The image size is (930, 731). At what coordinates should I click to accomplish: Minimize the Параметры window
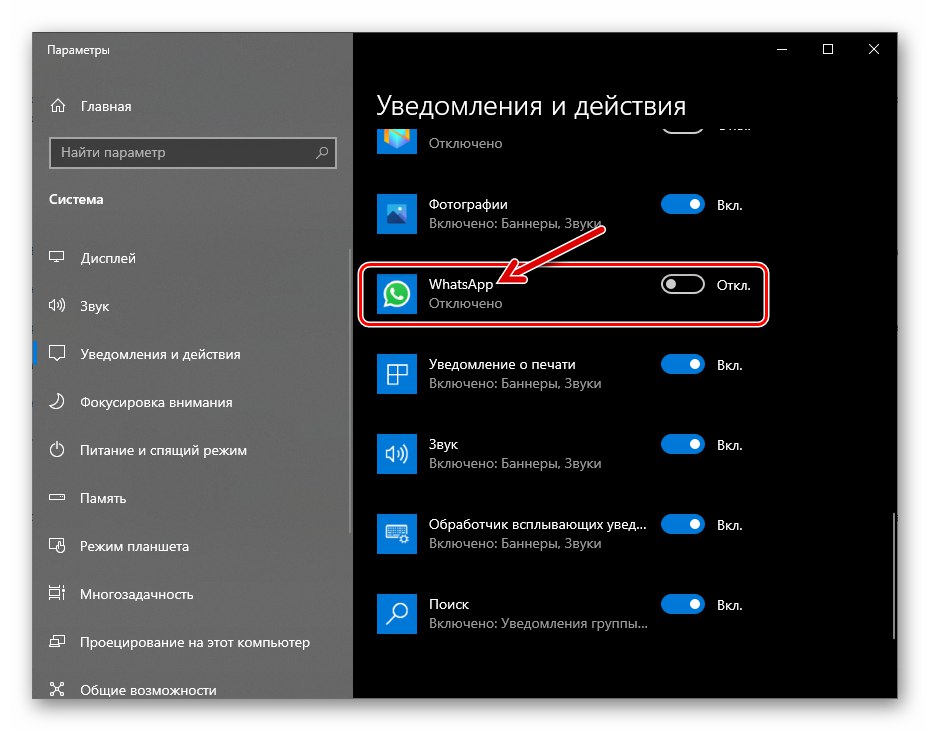click(782, 49)
